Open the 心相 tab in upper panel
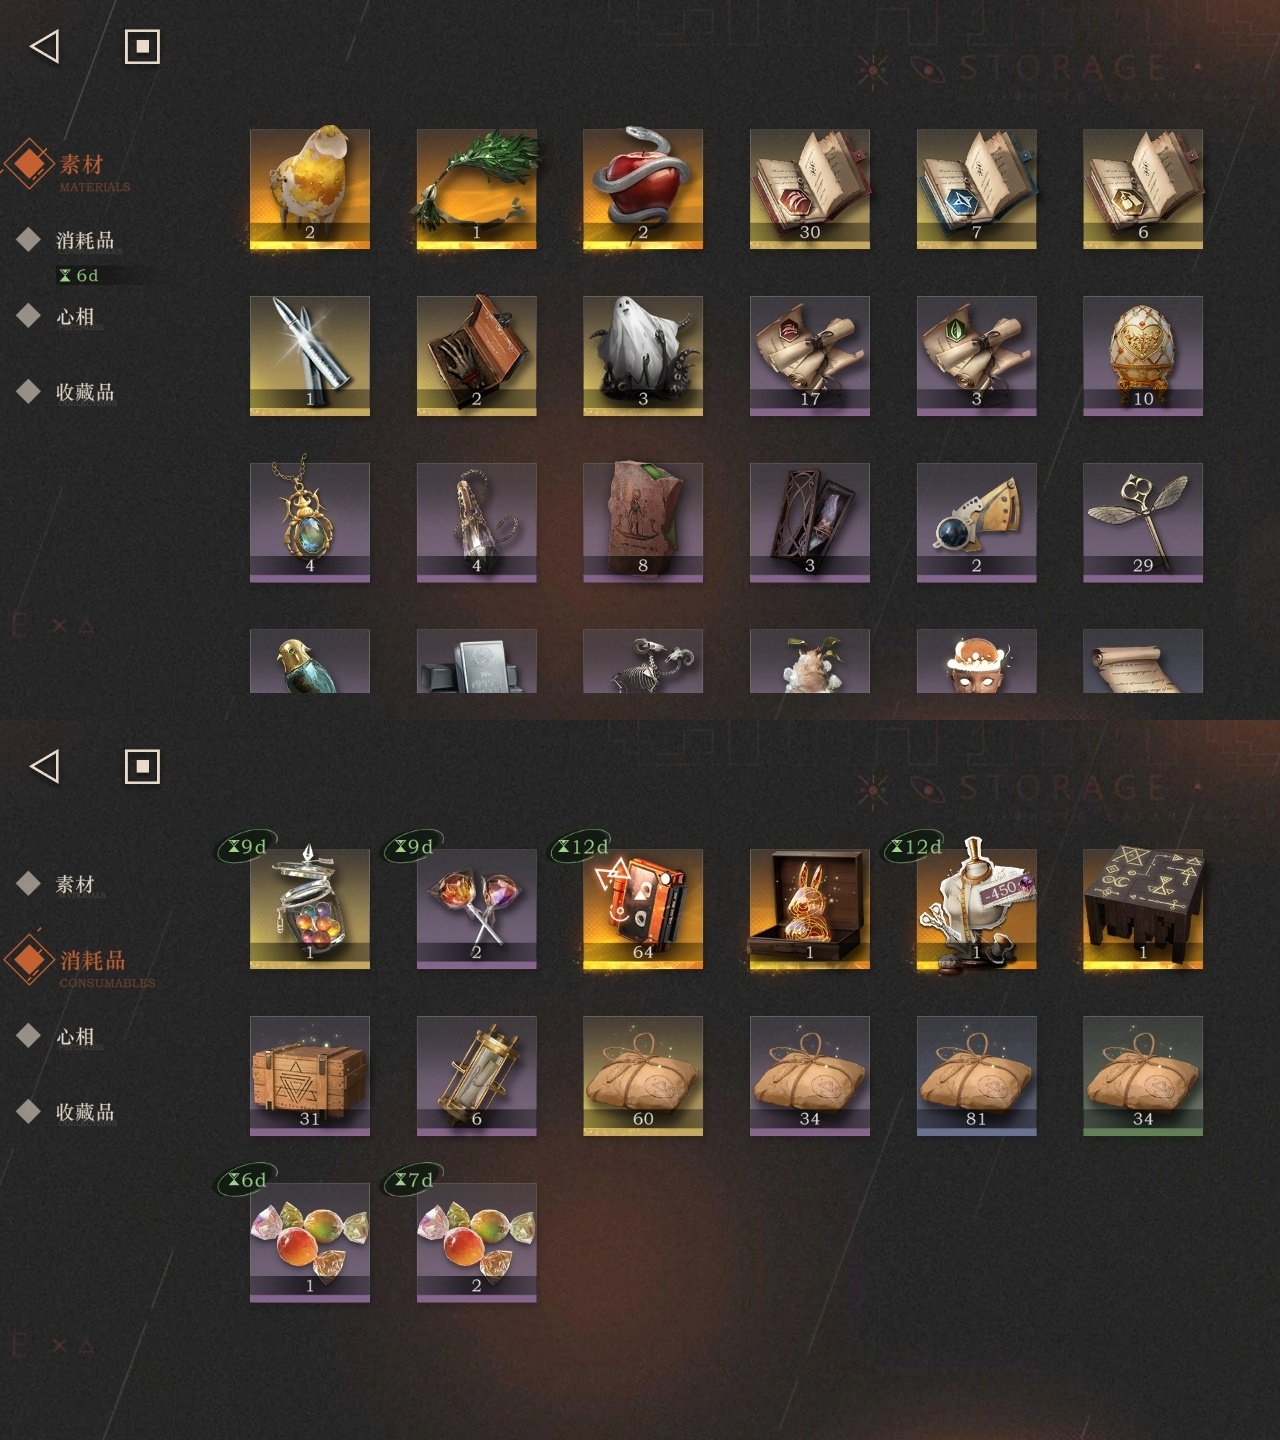 point(75,317)
